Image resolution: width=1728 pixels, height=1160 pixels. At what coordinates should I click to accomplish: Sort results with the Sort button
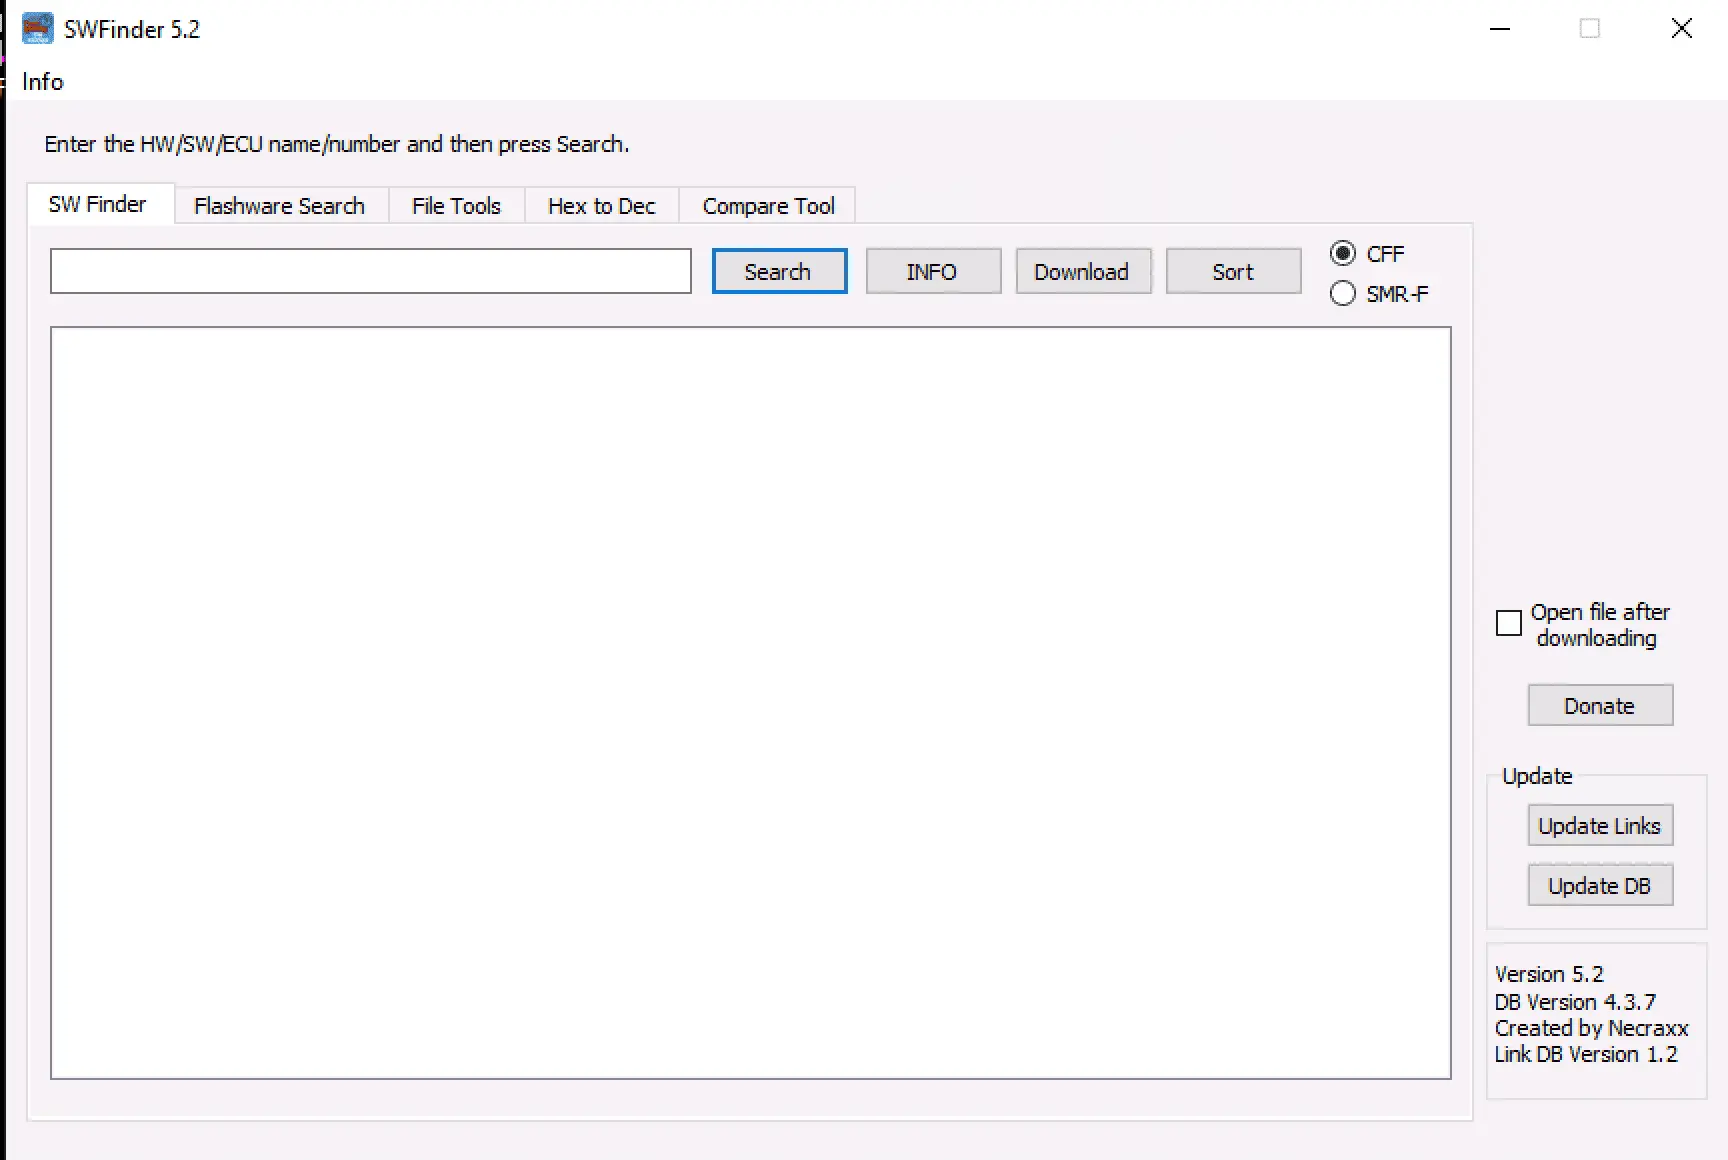click(x=1232, y=272)
